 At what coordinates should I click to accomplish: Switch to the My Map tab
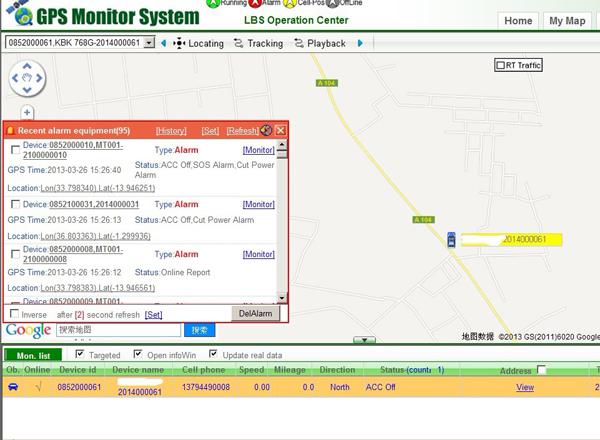click(568, 21)
